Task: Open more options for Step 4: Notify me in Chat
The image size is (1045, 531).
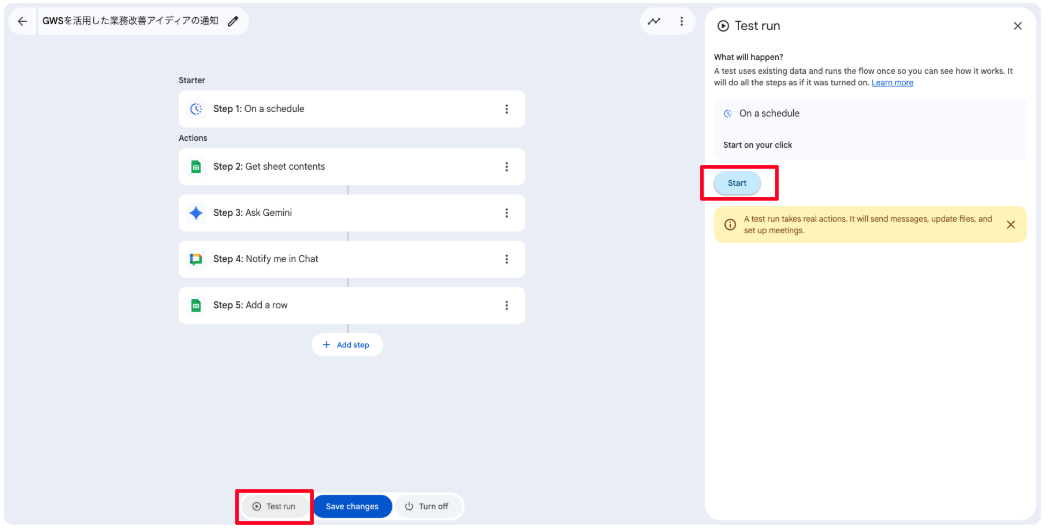Action: 507,259
